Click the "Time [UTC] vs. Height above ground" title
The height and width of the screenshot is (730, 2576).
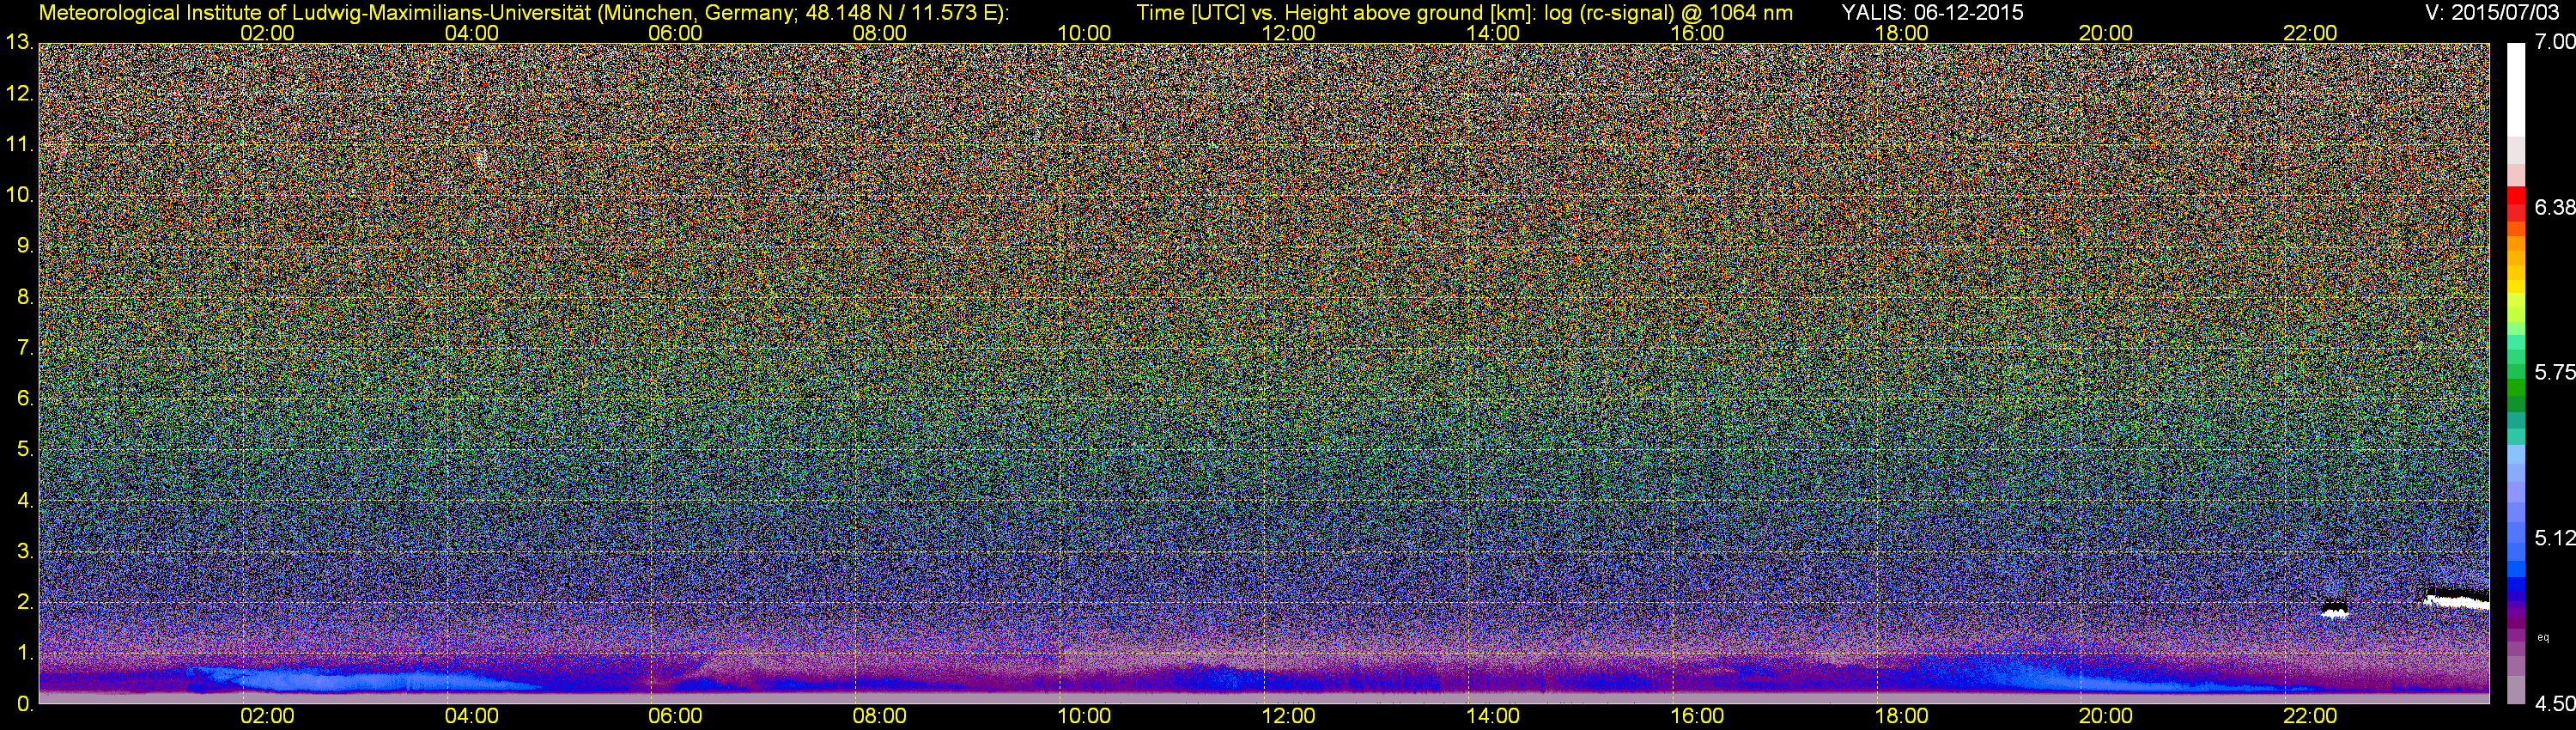[1465, 13]
